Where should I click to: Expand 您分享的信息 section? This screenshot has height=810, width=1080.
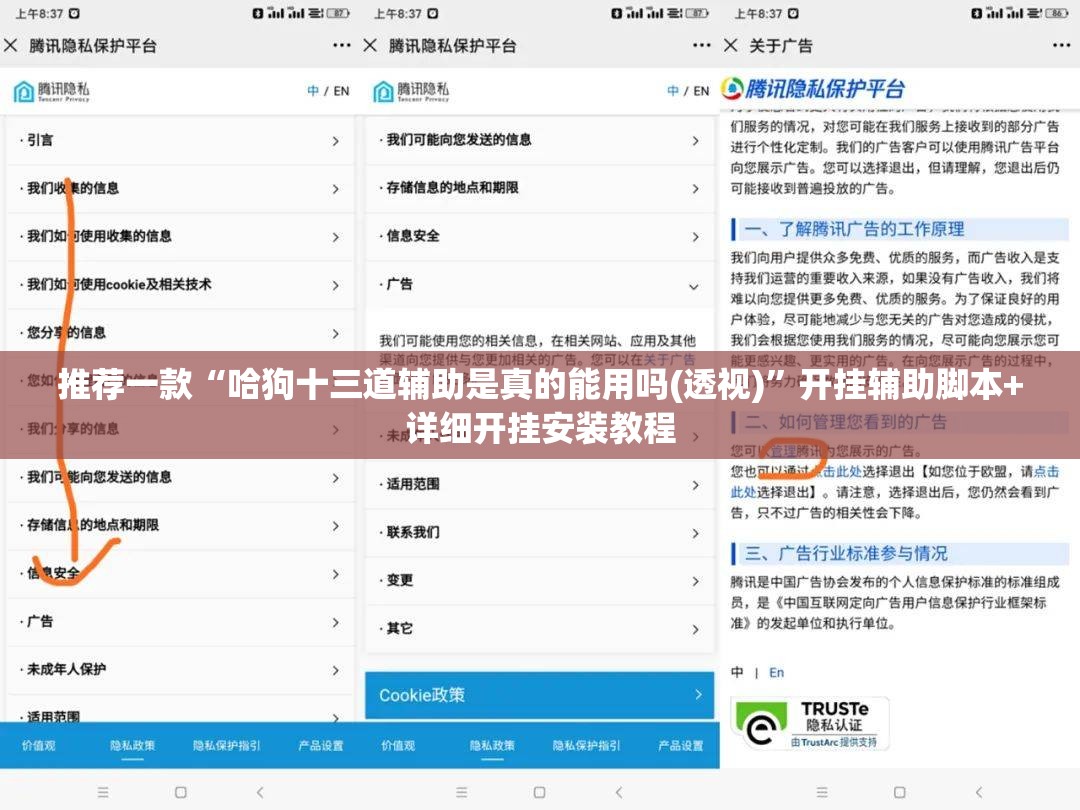[179, 333]
